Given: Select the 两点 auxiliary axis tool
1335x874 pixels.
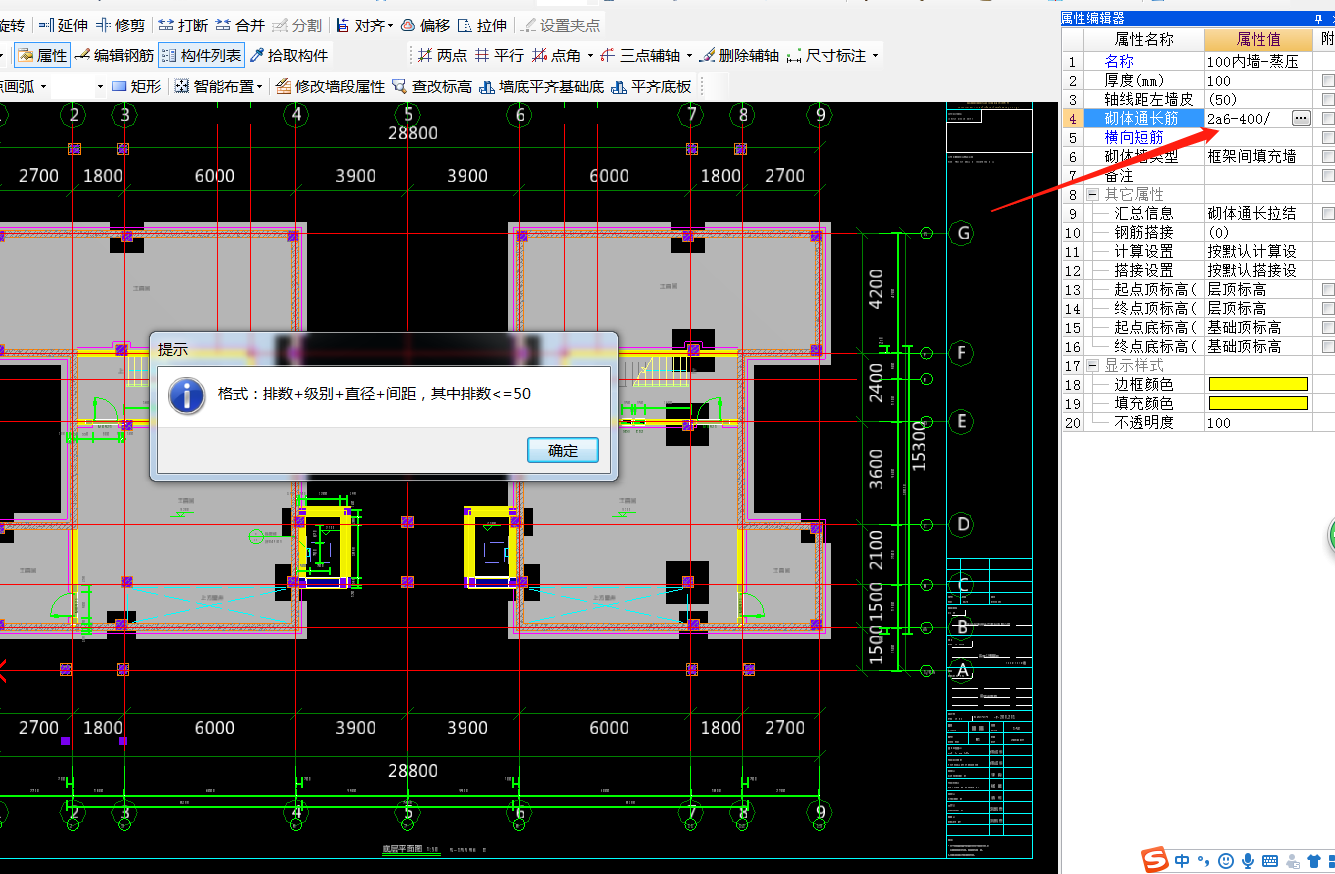Looking at the screenshot, I should point(443,56).
